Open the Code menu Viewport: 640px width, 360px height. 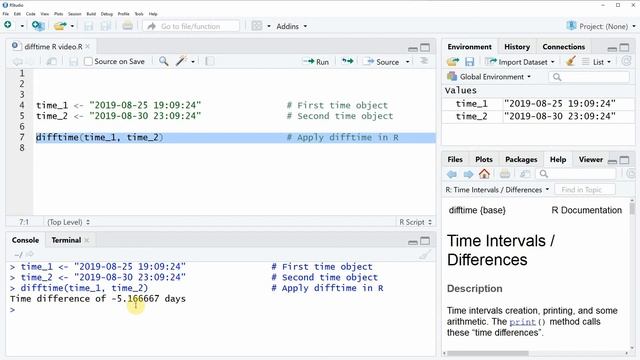click(x=31, y=14)
